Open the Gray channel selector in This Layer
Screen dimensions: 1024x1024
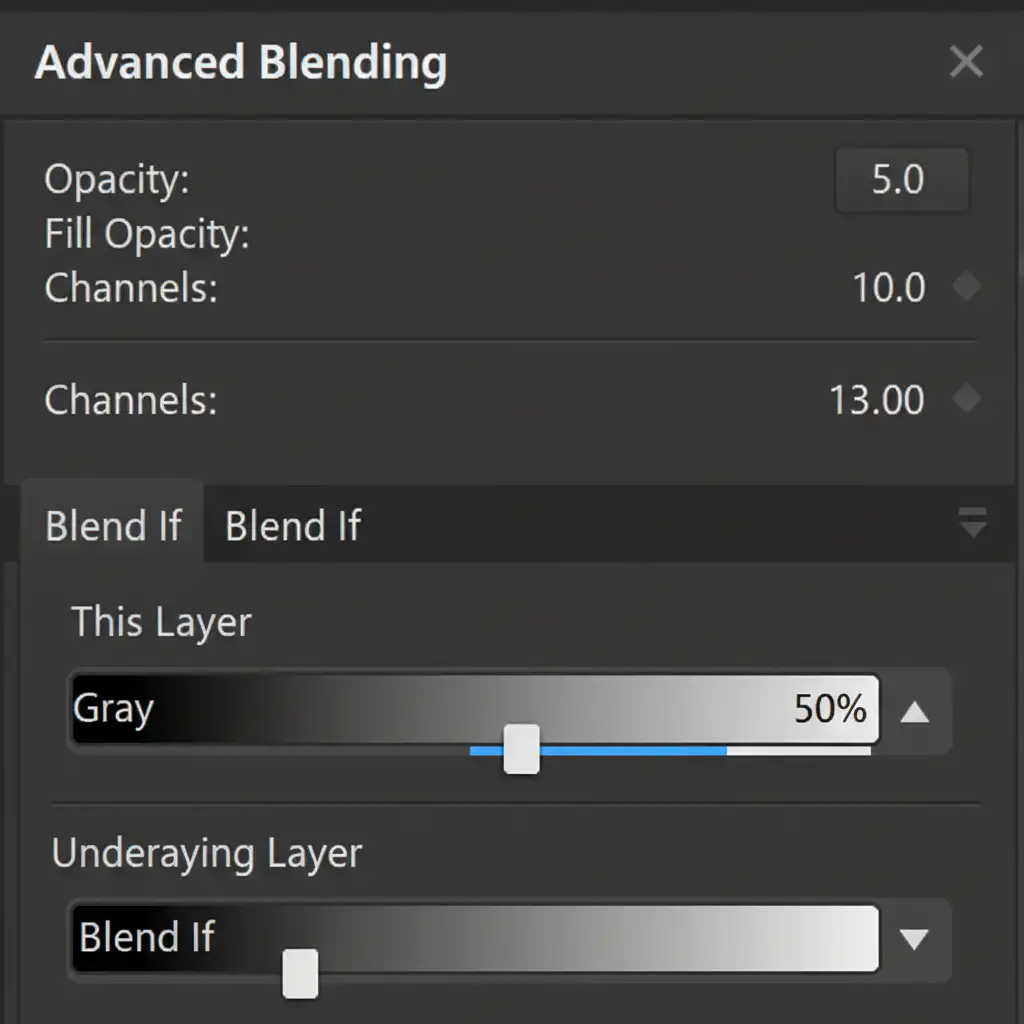coord(114,710)
